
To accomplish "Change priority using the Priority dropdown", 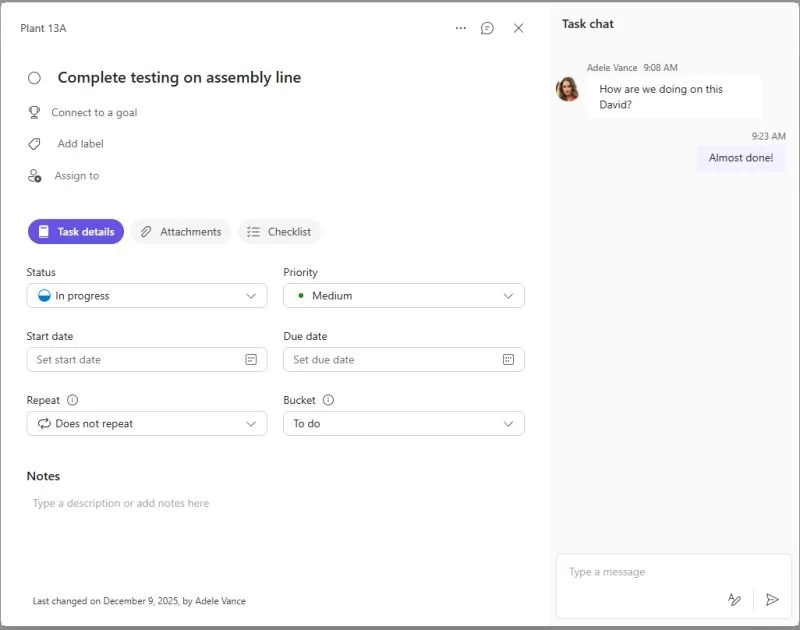I will [x=403, y=295].
